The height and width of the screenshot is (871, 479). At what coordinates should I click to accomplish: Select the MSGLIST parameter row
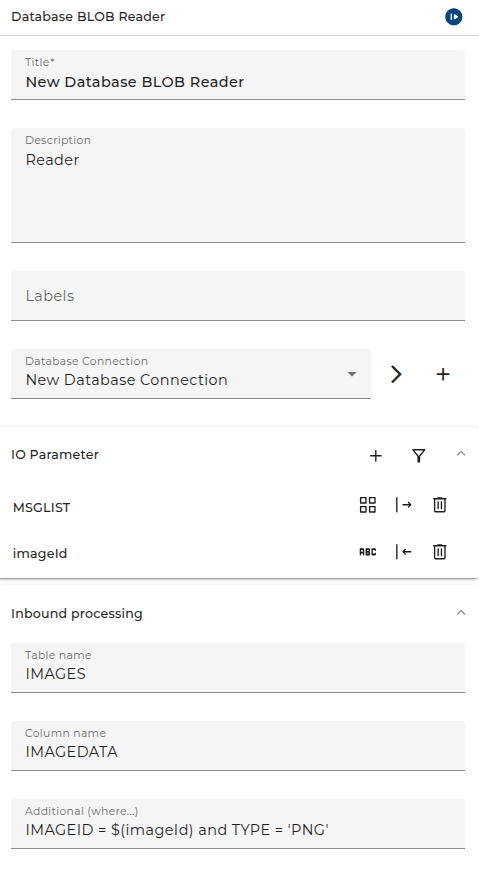[239, 507]
